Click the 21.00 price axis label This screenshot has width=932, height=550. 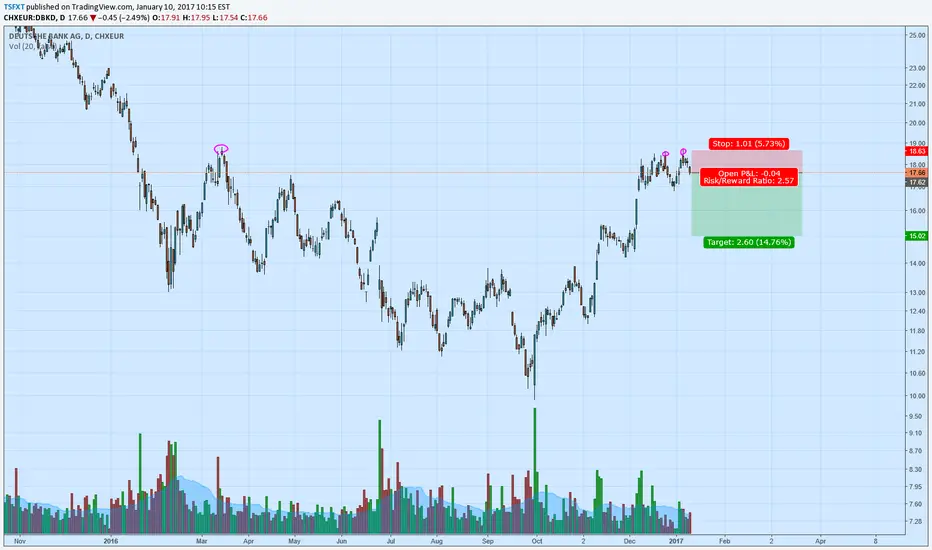coord(917,104)
